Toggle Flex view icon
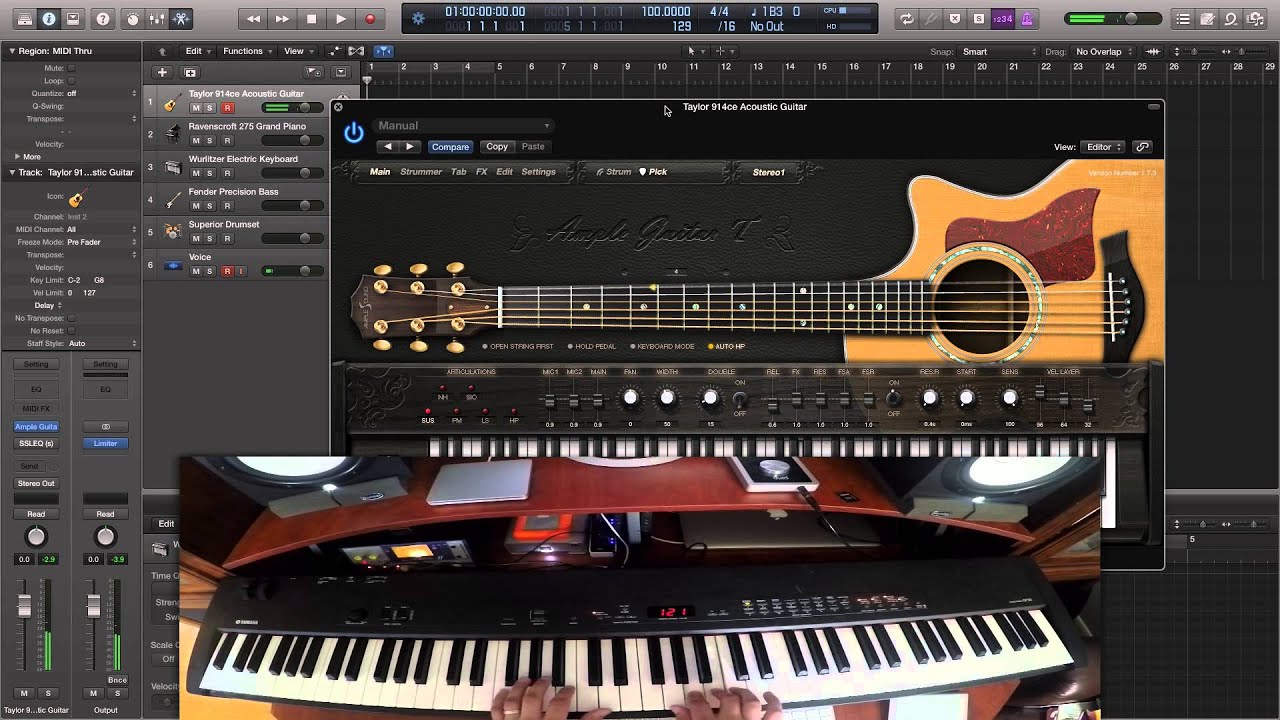 click(x=356, y=51)
